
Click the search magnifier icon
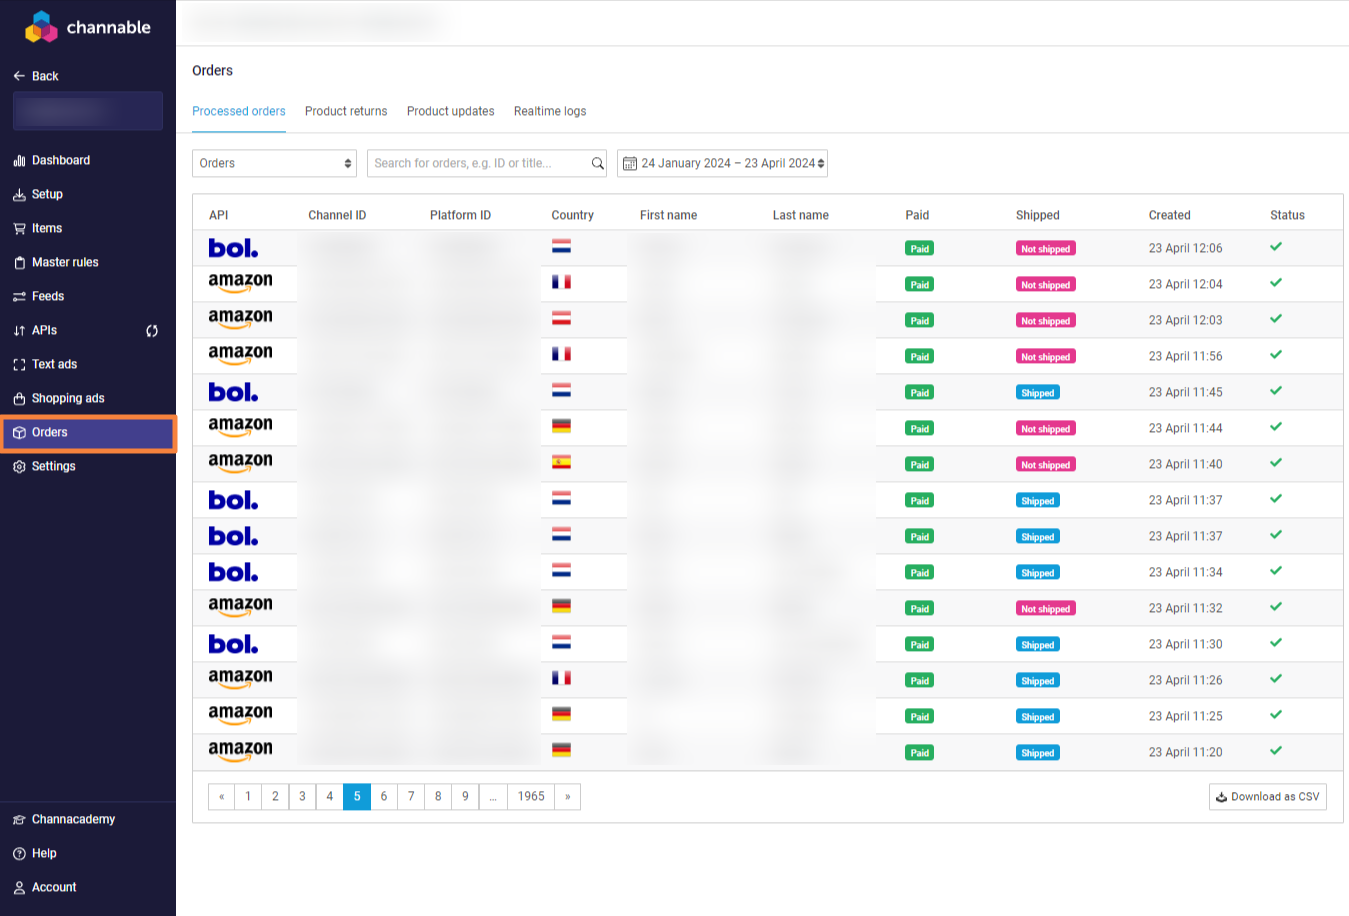(x=597, y=164)
